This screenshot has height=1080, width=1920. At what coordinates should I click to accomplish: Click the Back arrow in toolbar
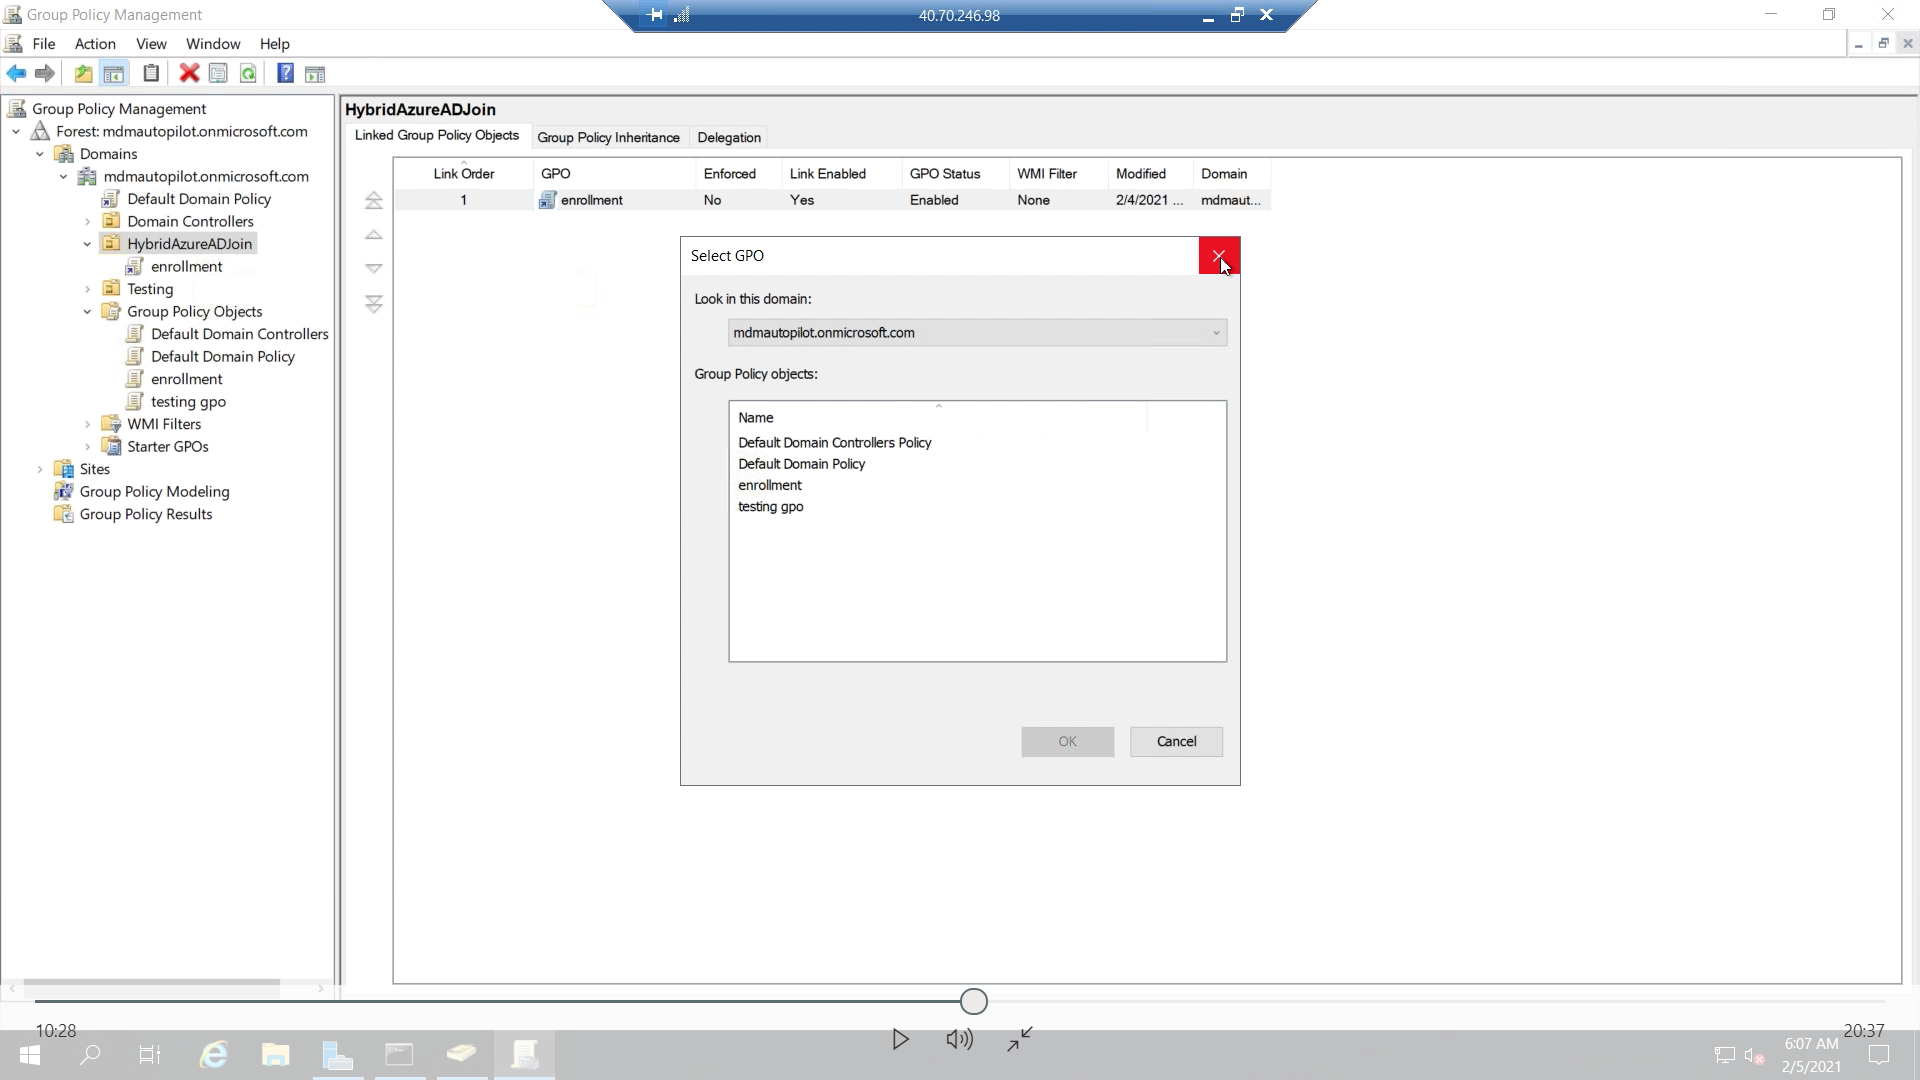[x=16, y=74]
